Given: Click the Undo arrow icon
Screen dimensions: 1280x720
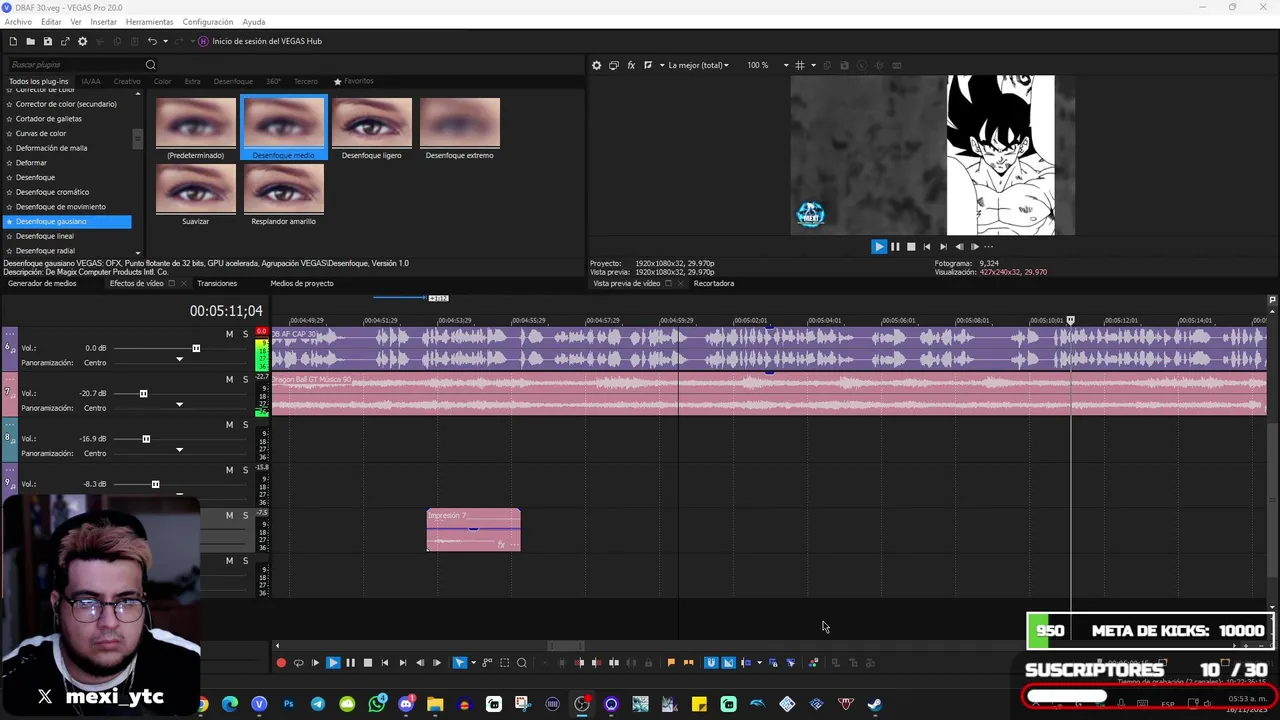Looking at the screenshot, I should (152, 41).
